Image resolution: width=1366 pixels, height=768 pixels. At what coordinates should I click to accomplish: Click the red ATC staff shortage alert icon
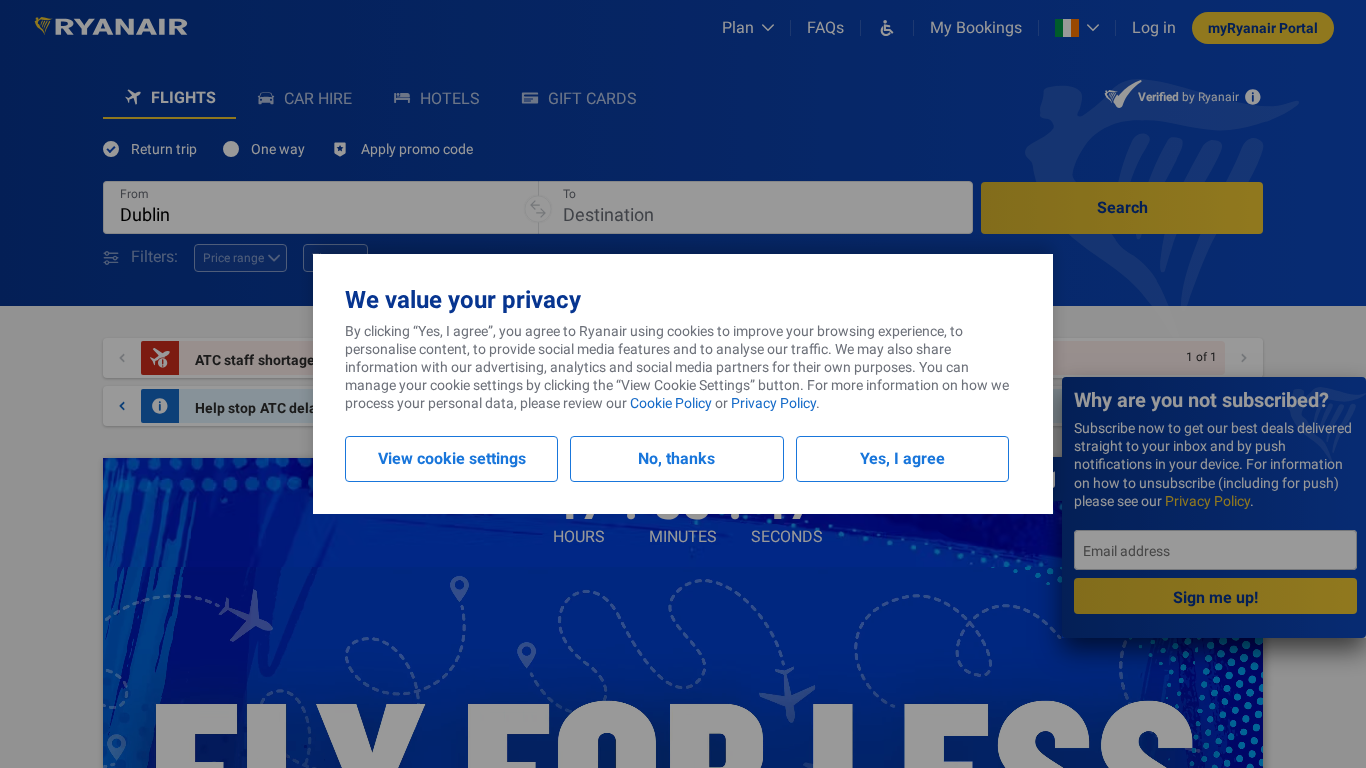pyautogui.click(x=160, y=358)
